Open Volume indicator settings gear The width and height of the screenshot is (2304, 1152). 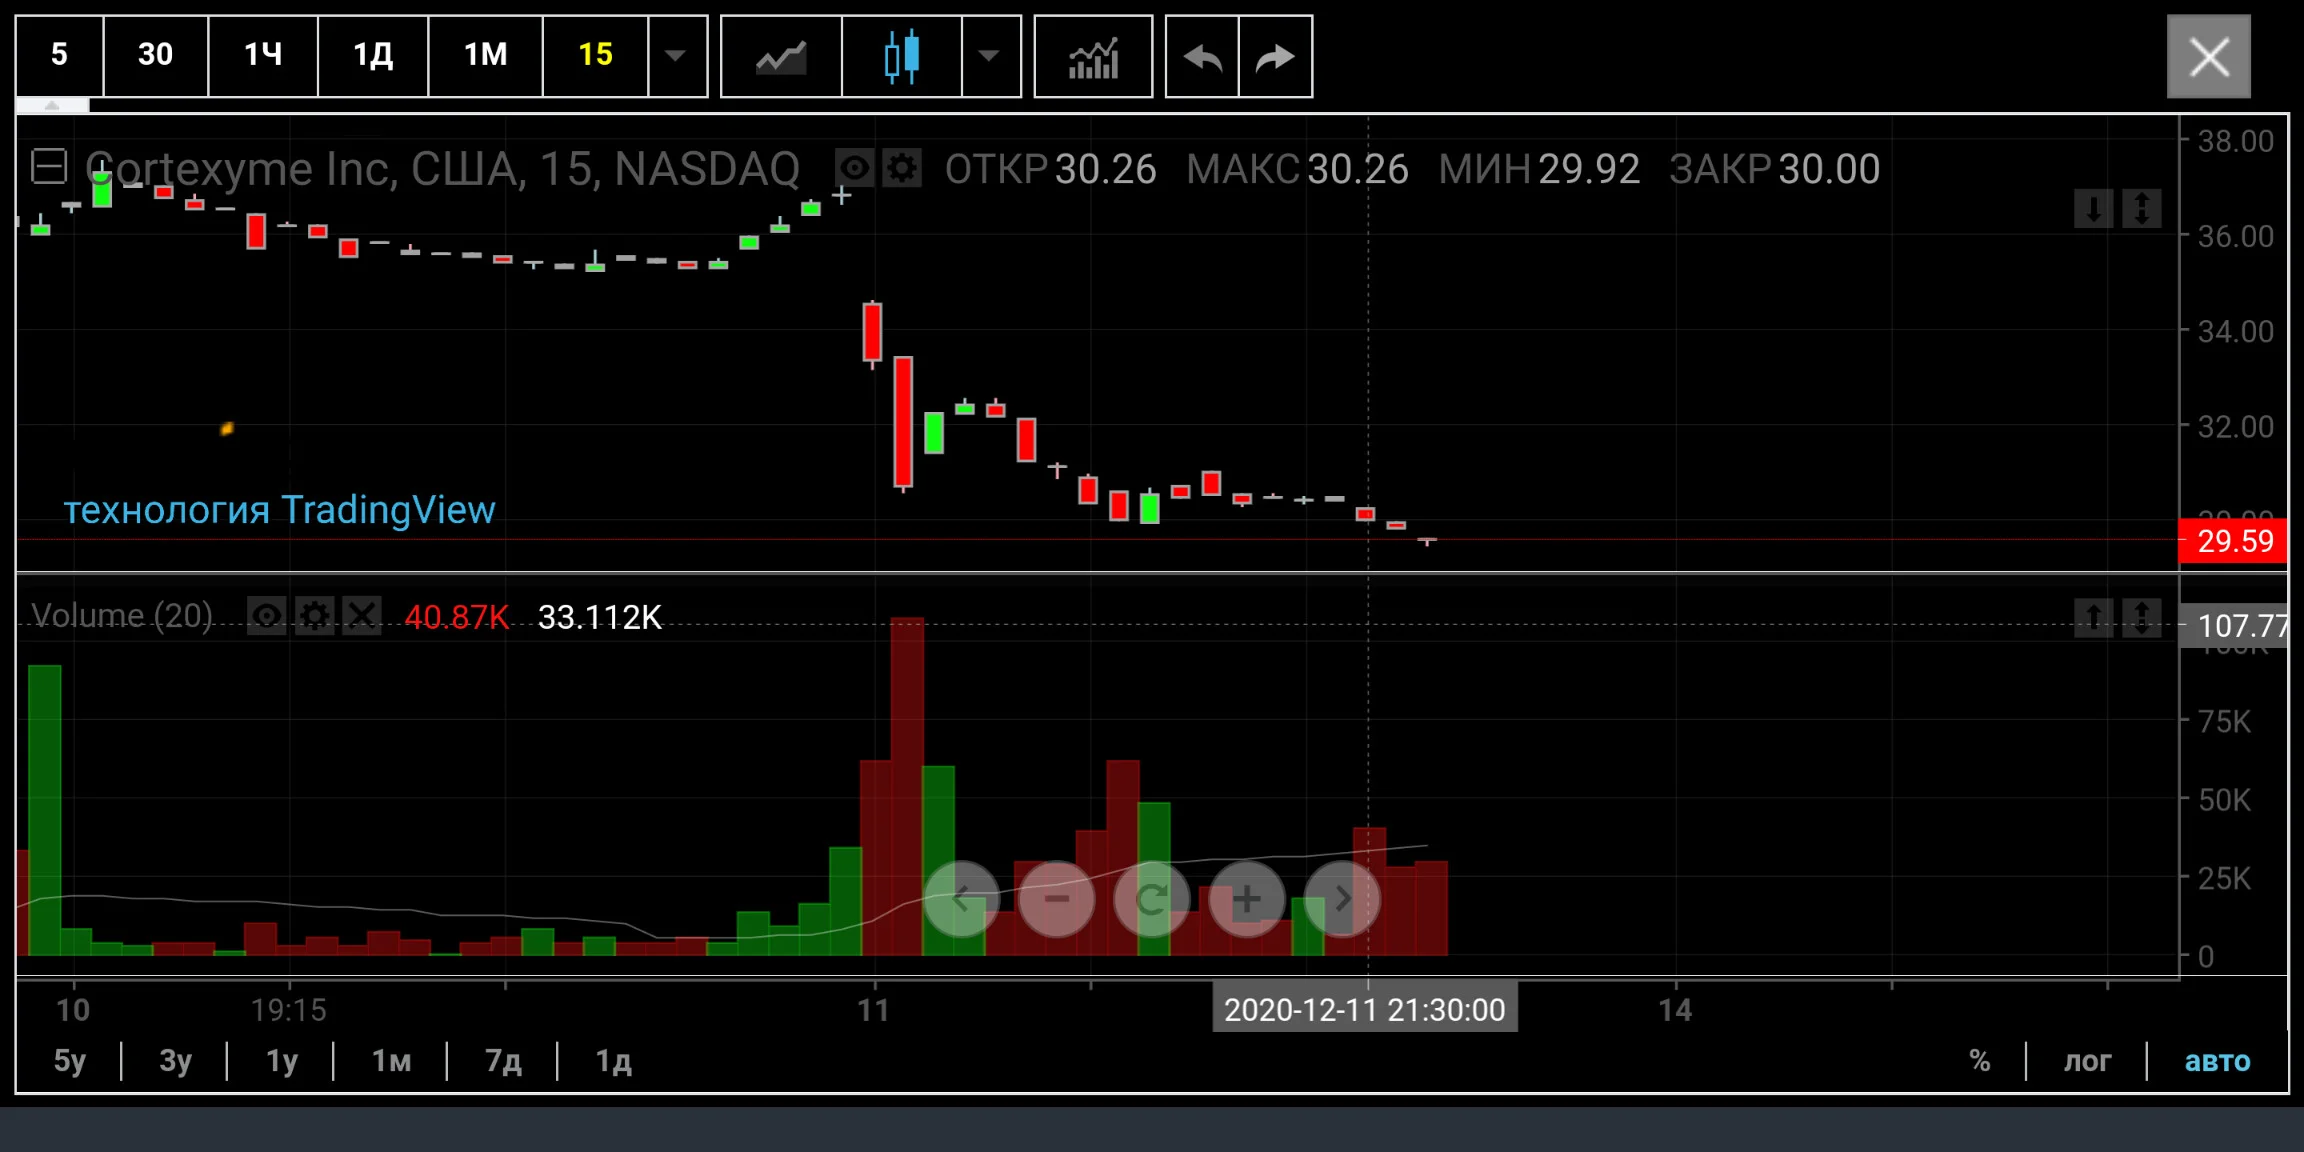[314, 616]
